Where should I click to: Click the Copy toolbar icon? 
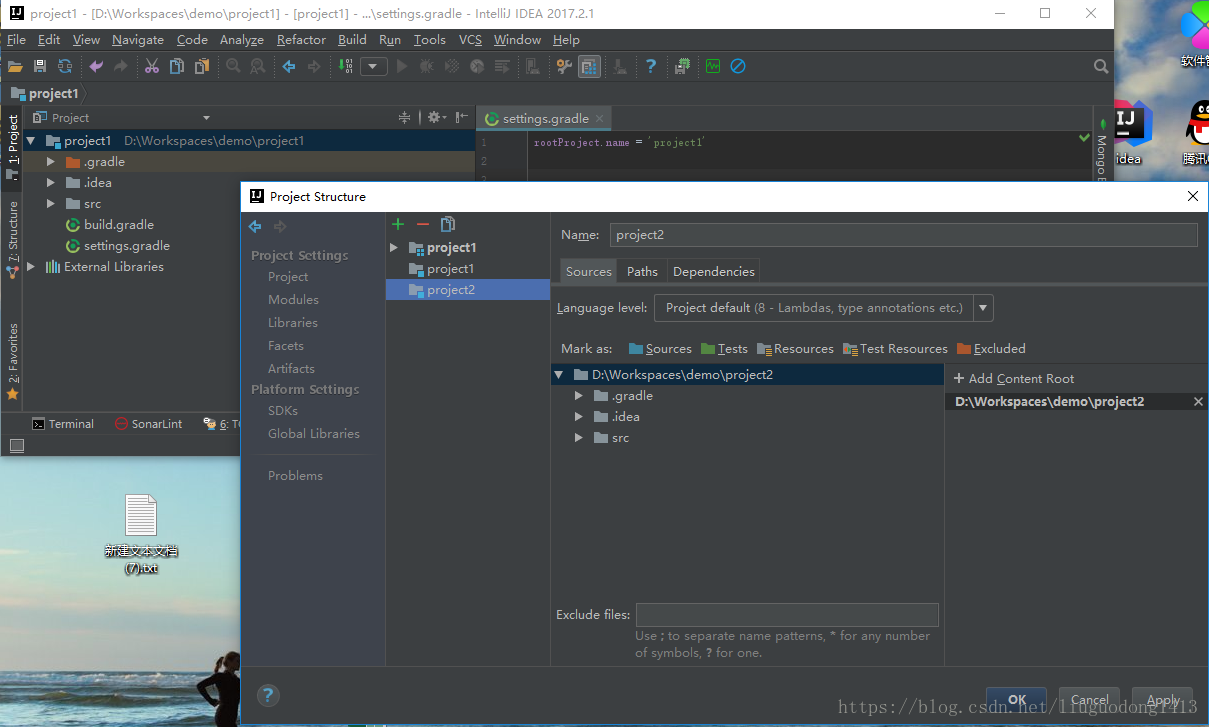pos(177,66)
